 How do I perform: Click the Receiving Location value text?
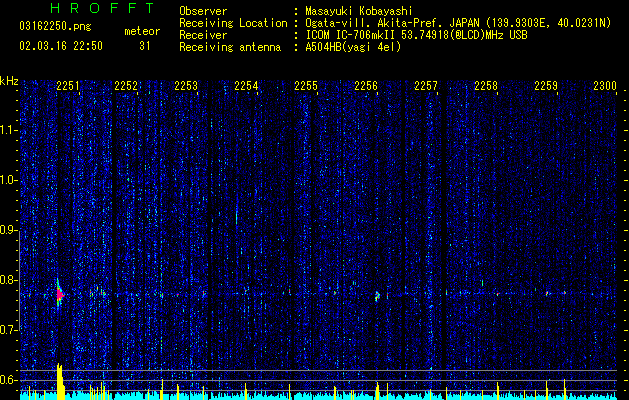(x=458, y=23)
